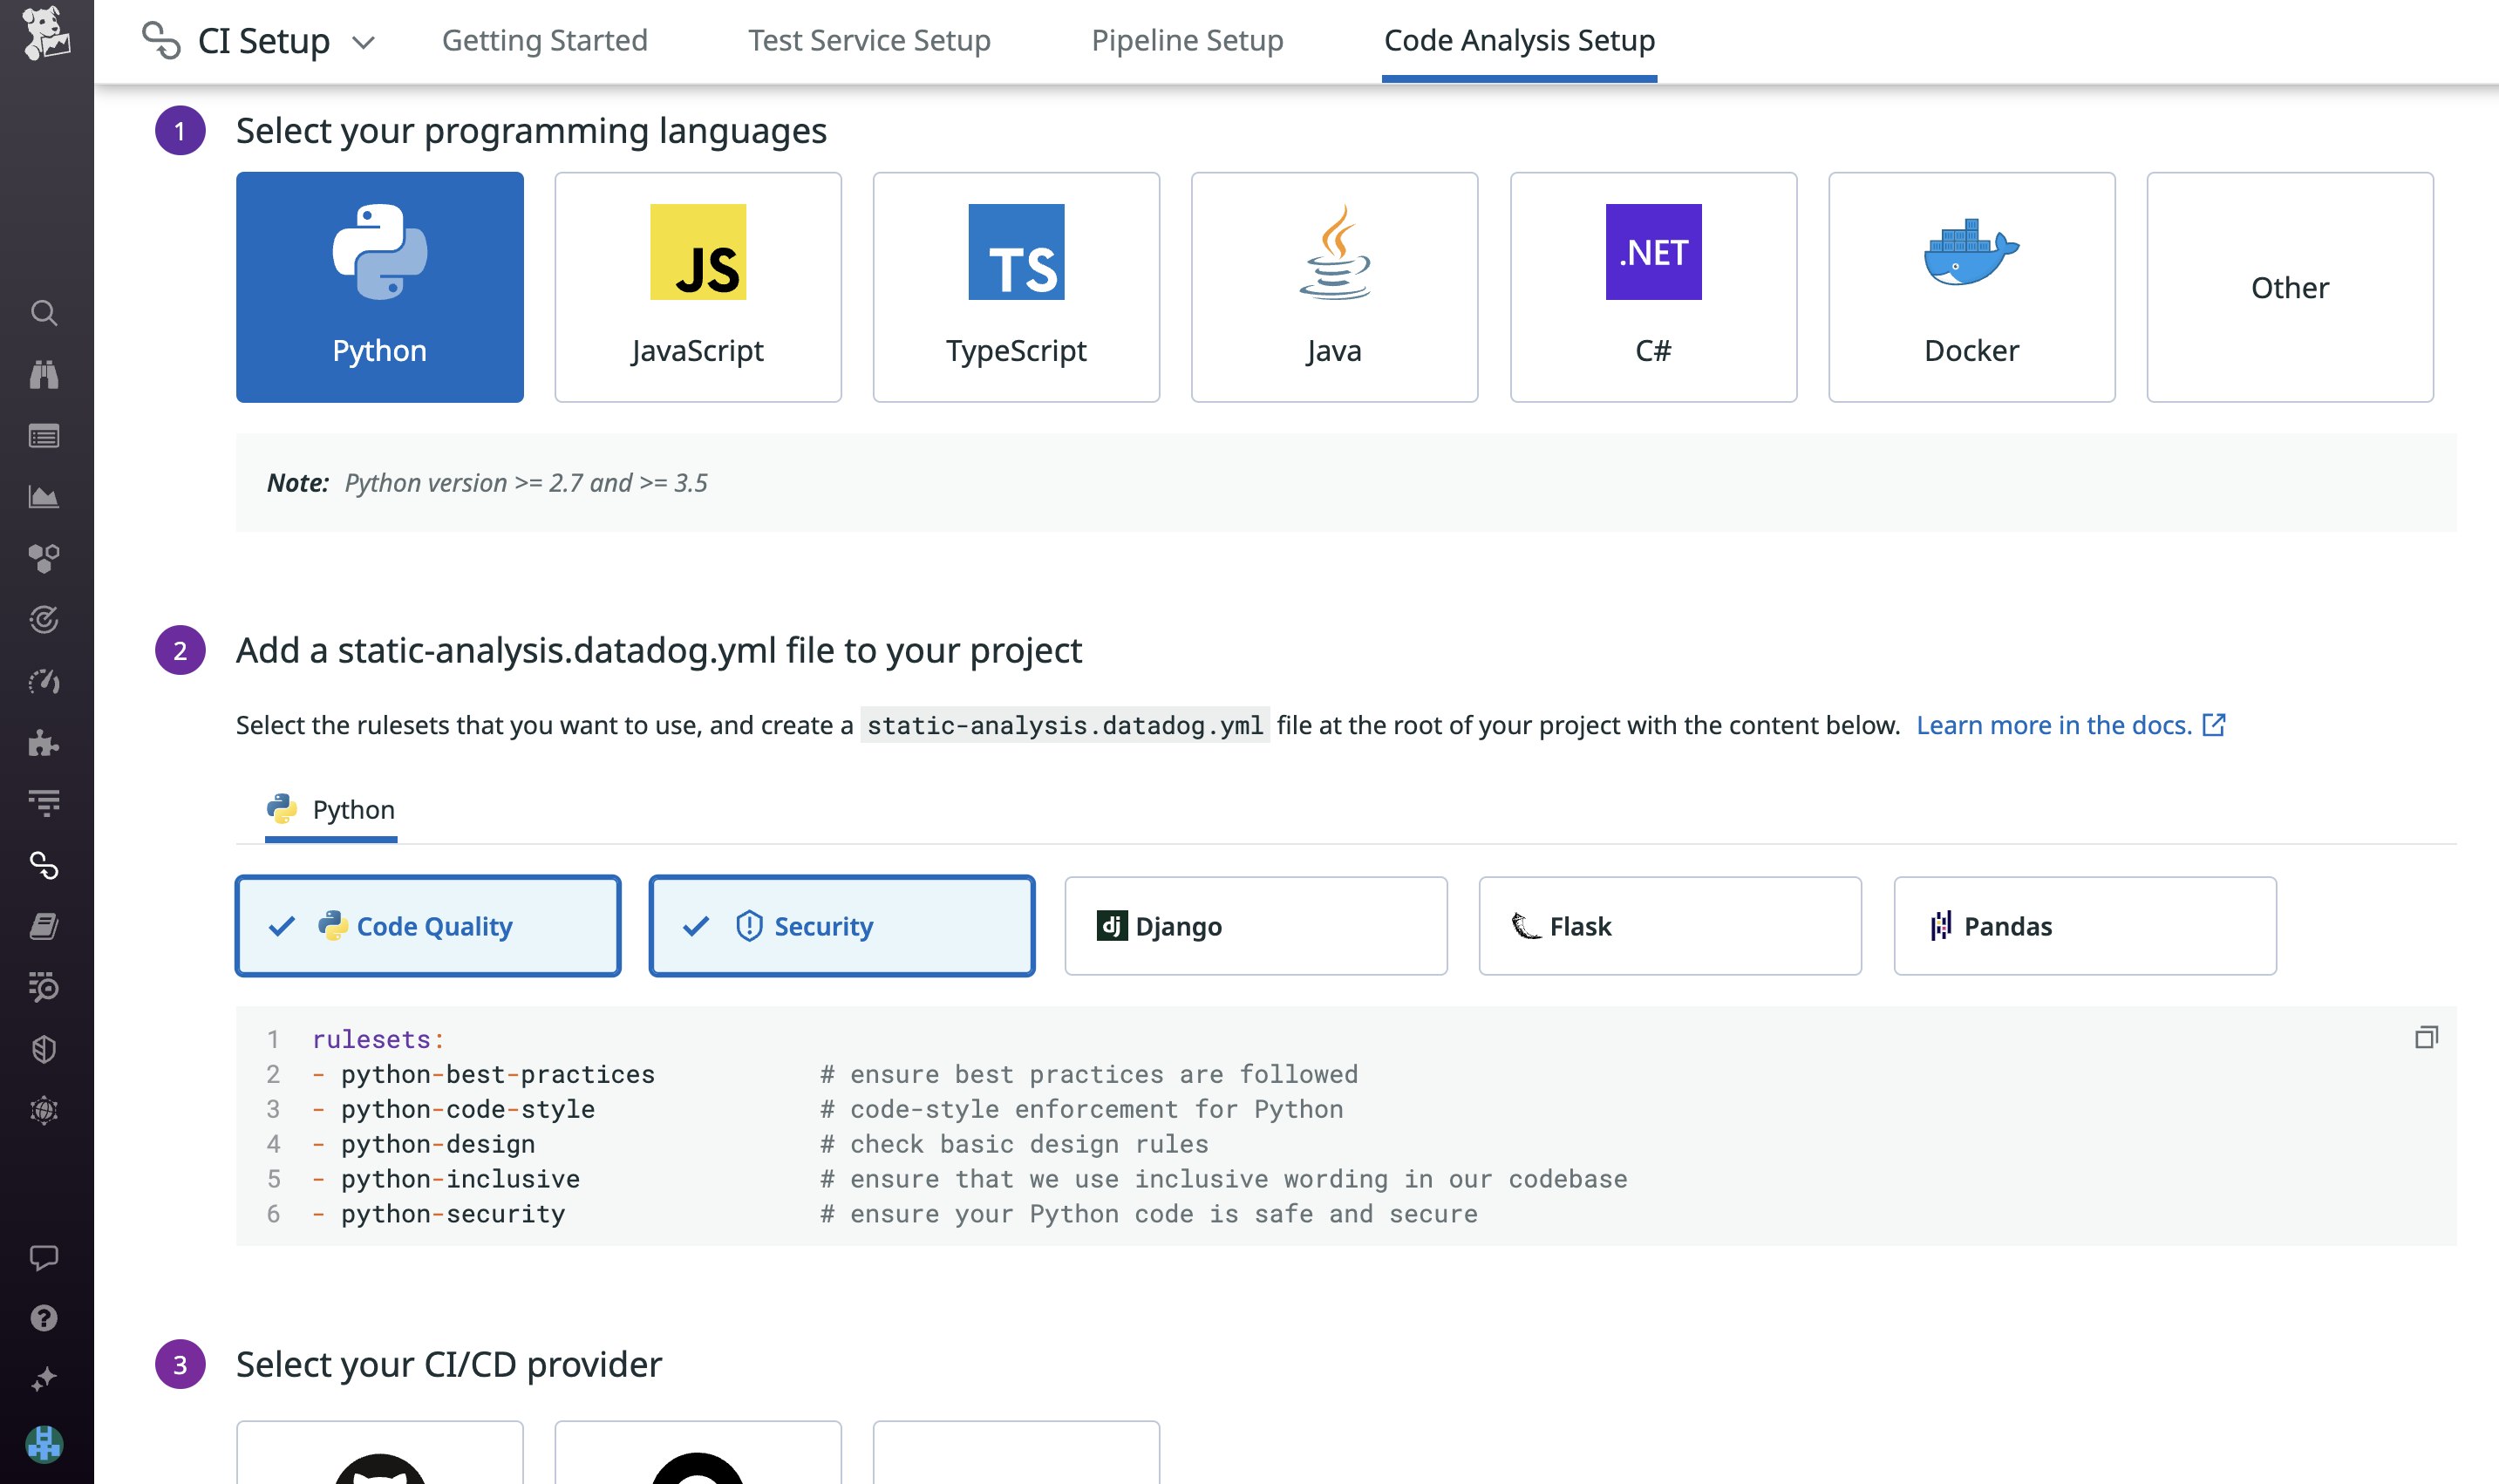Select the Java language card
Image resolution: width=2499 pixels, height=1484 pixels.
pyautogui.click(x=1334, y=287)
